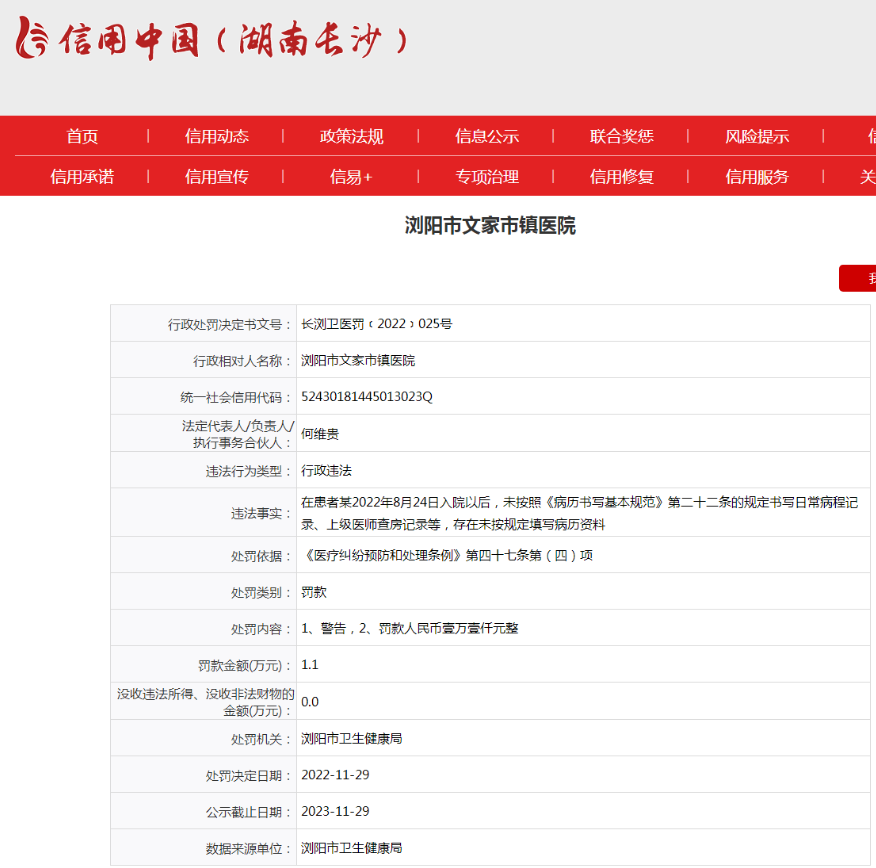Screen dimensions: 876x868
Task: Click the 处罚类别 value 罚款
Action: tap(313, 592)
